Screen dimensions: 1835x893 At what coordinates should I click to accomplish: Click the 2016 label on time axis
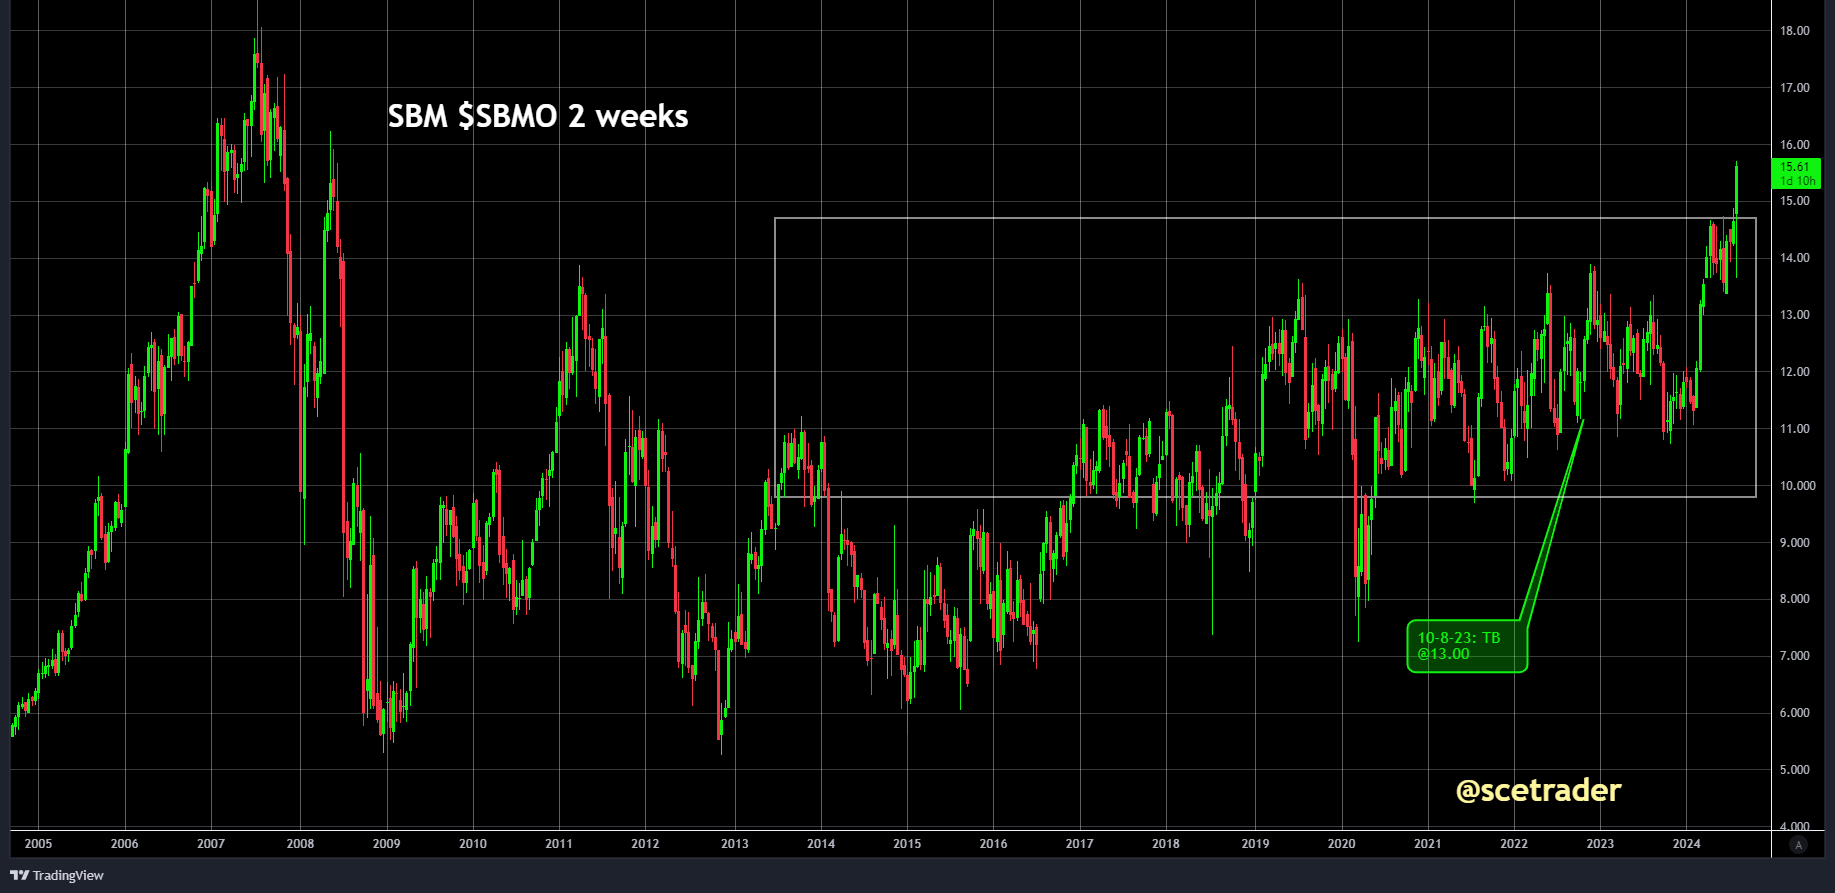(993, 844)
